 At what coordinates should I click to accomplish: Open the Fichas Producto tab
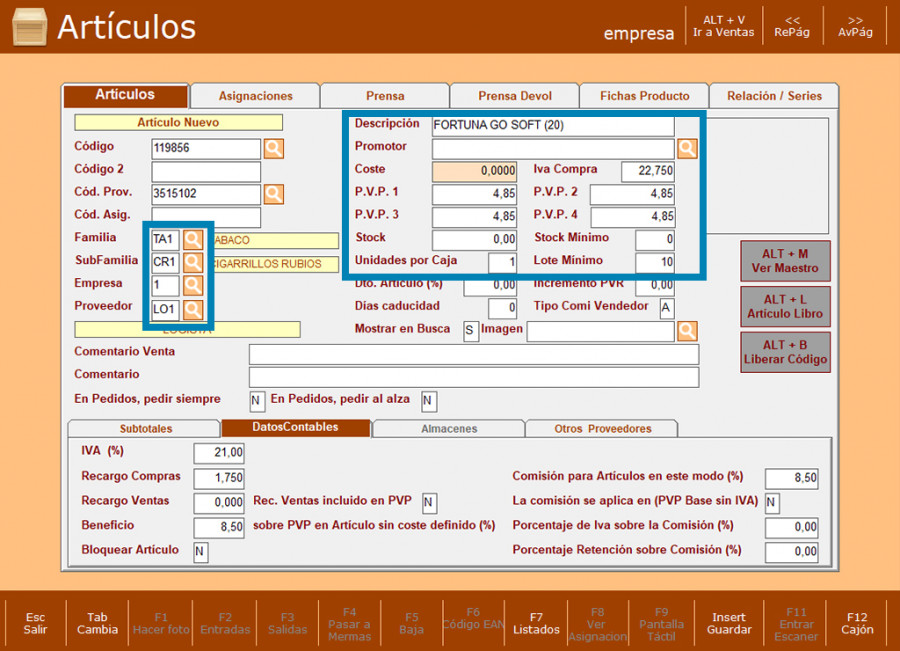click(x=644, y=96)
